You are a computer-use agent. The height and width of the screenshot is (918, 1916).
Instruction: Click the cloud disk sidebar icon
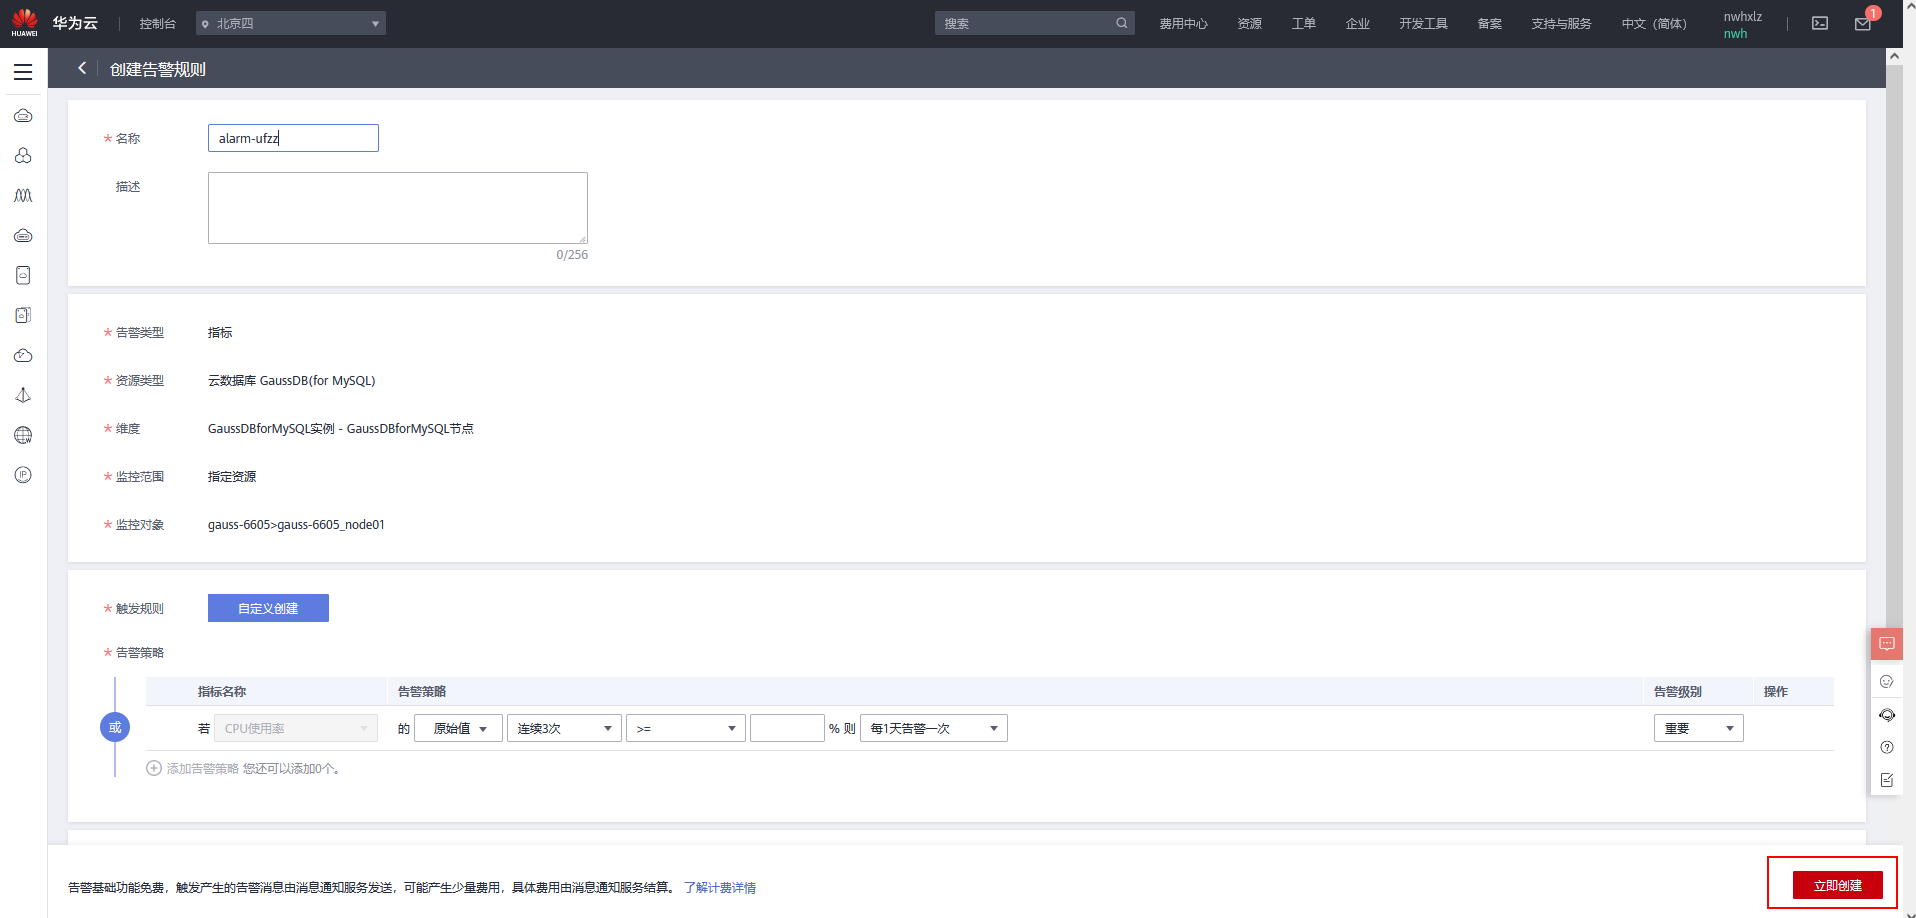pyautogui.click(x=23, y=236)
